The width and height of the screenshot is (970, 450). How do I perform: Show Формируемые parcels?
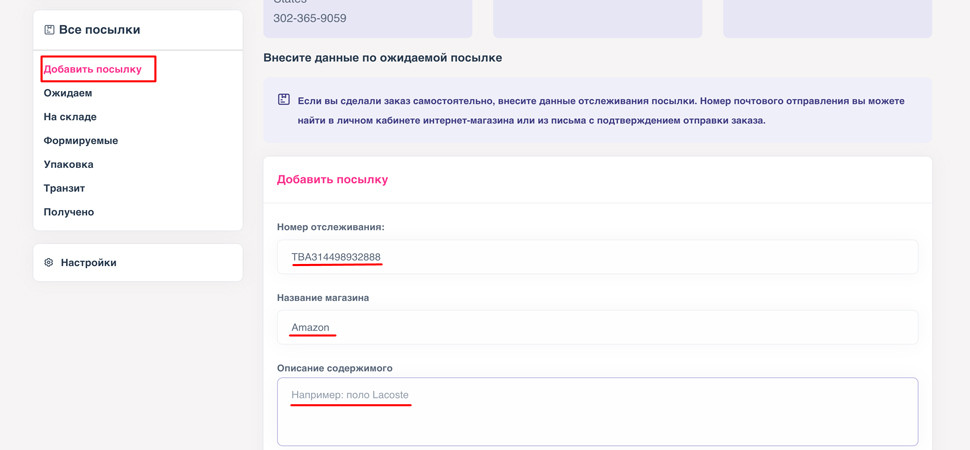[x=80, y=141]
